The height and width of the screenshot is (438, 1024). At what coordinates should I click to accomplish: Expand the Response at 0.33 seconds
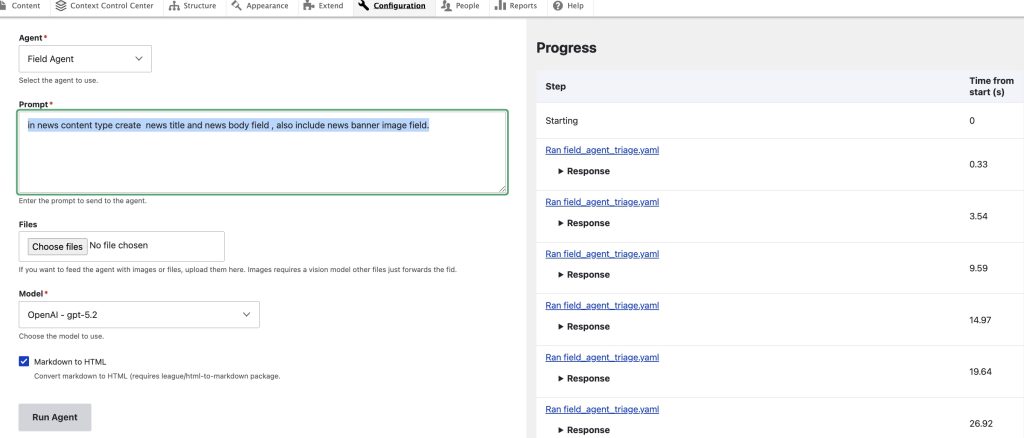[583, 171]
